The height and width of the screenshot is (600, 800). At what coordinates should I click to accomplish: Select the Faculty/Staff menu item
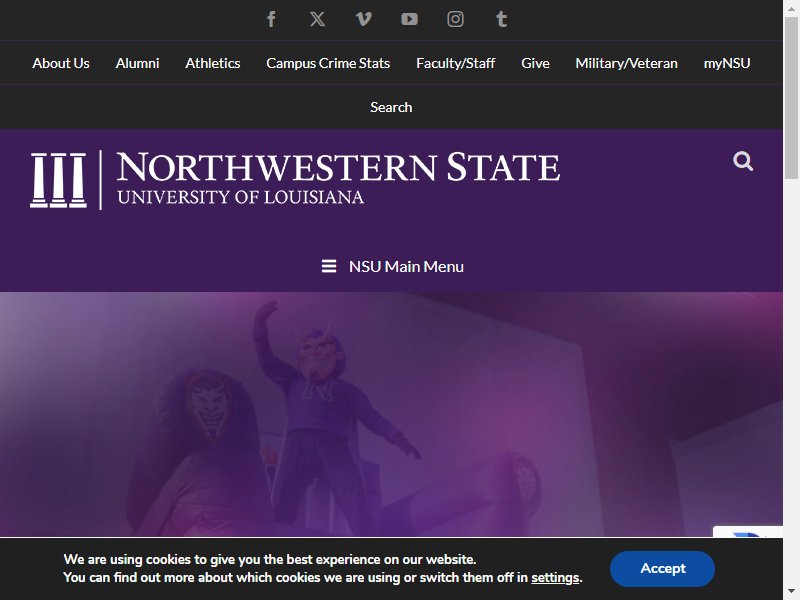click(456, 63)
